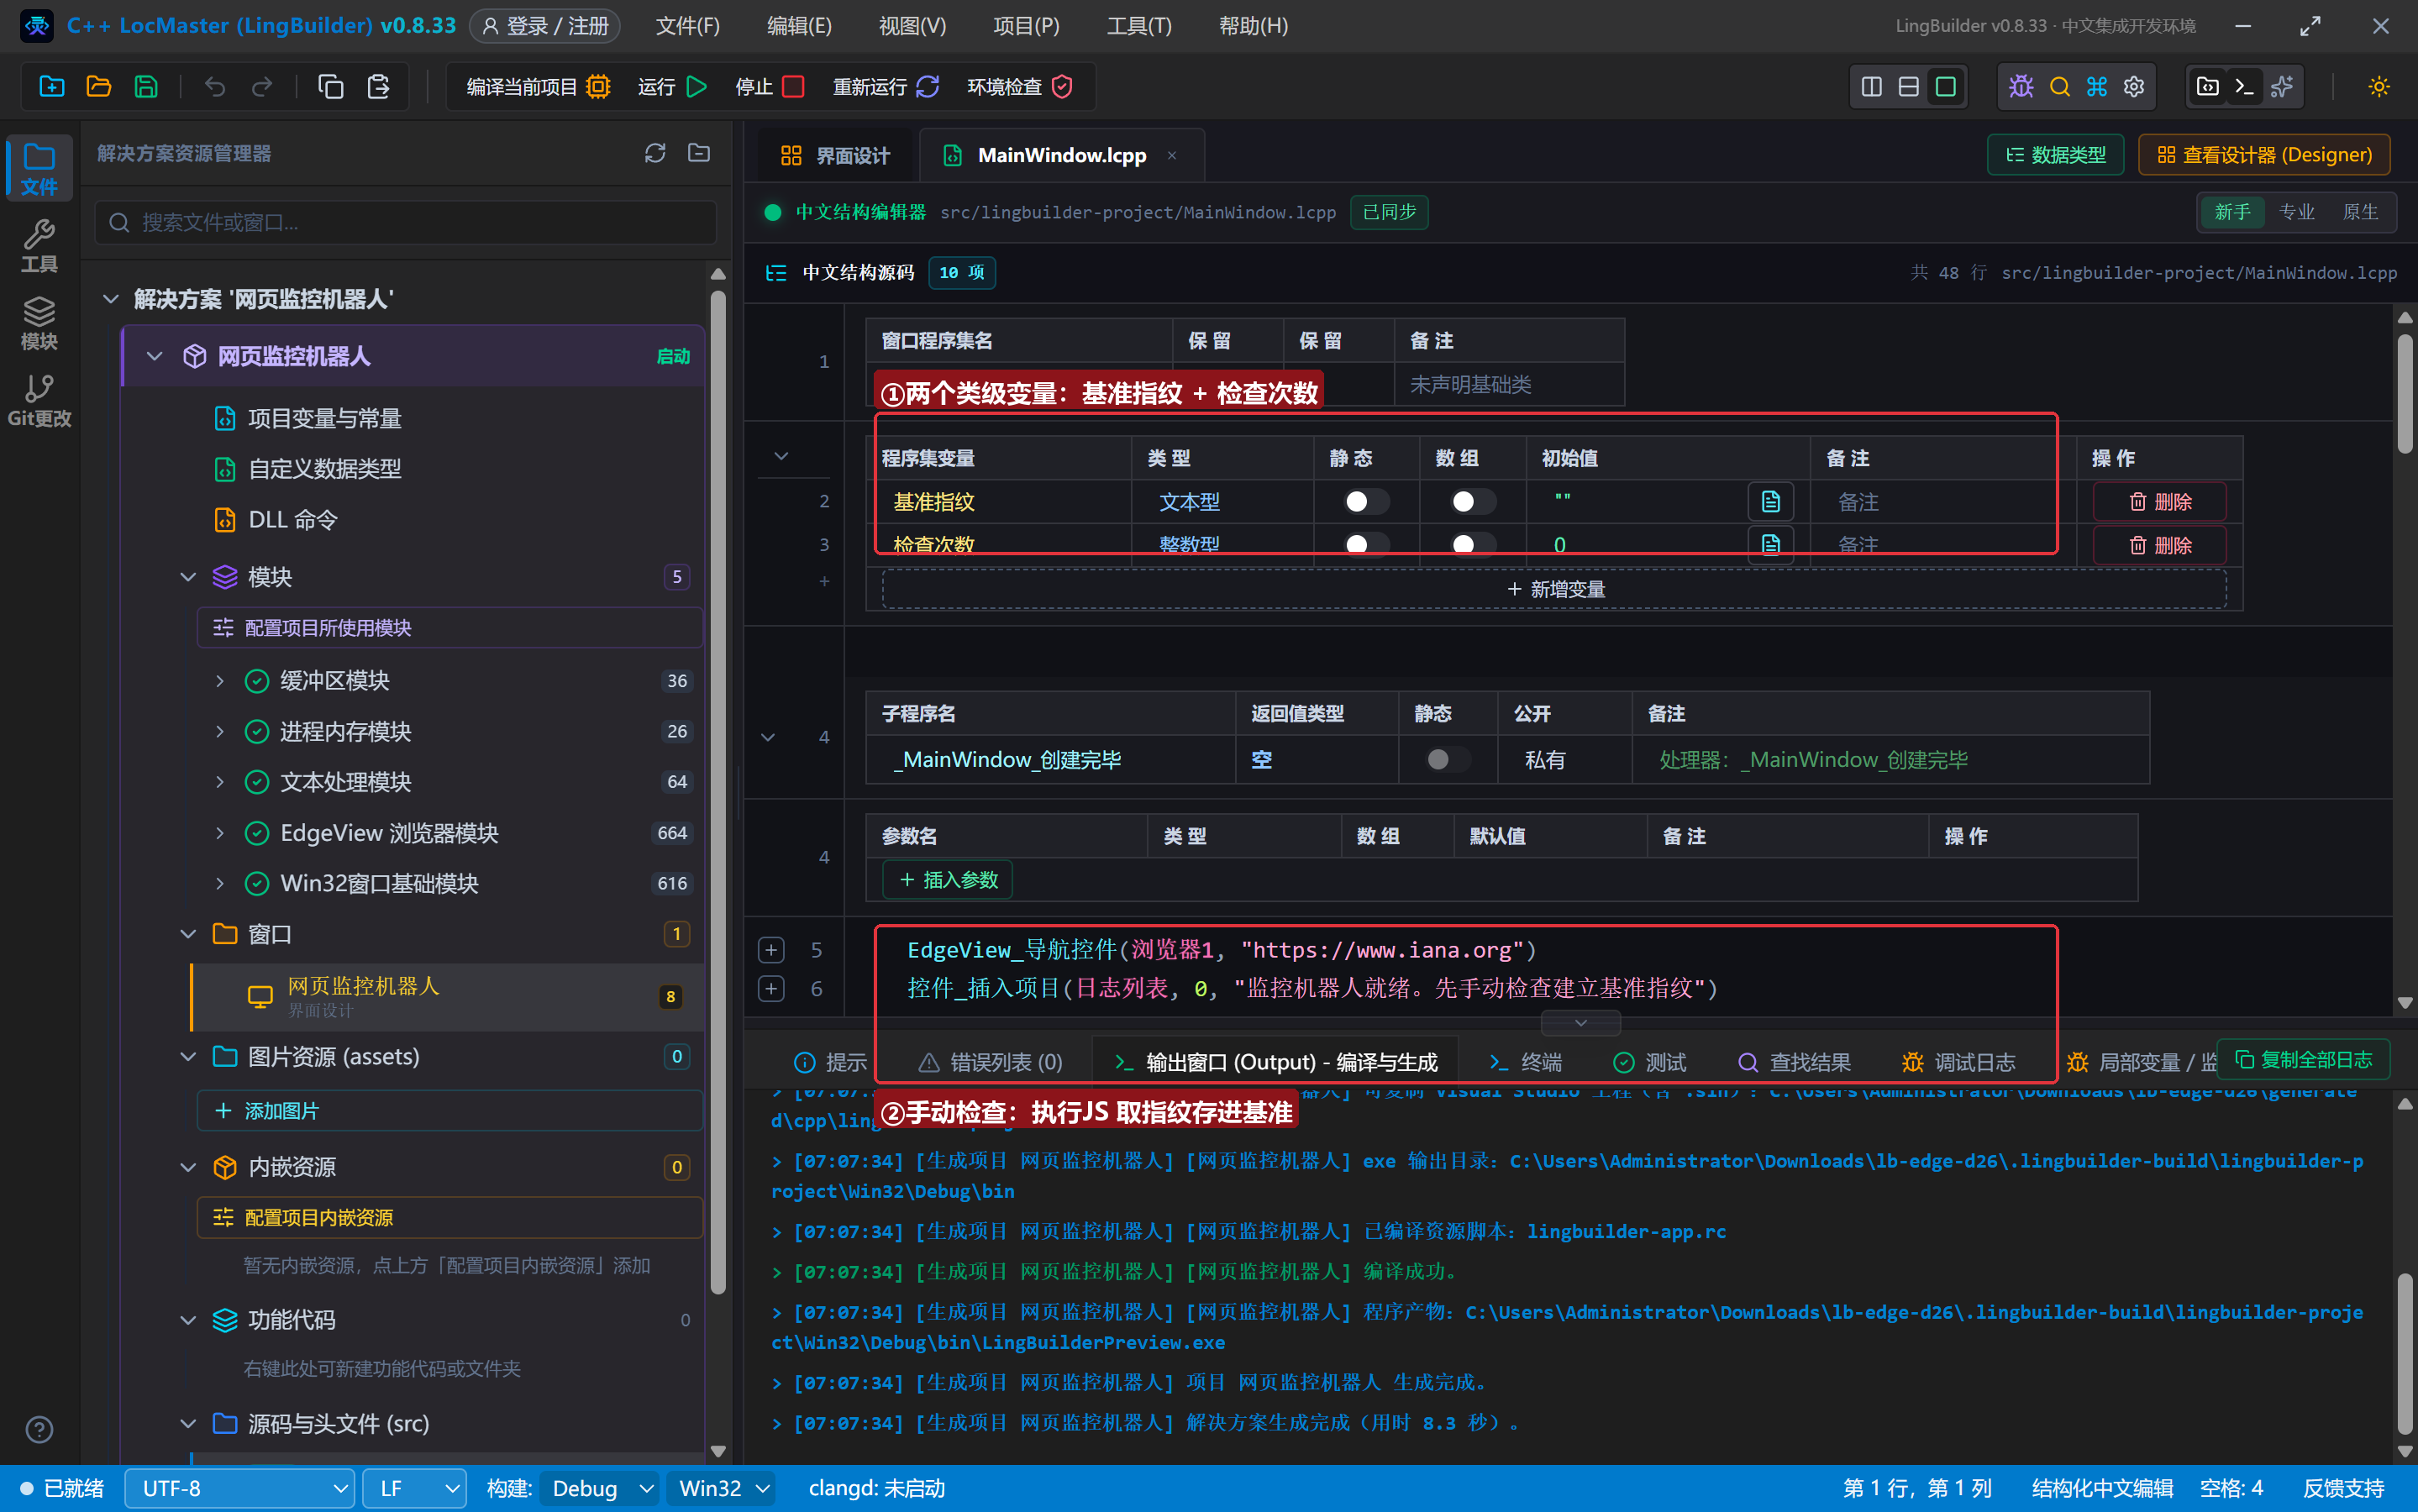
Task: Click the green Run play icon
Action: [x=697, y=87]
